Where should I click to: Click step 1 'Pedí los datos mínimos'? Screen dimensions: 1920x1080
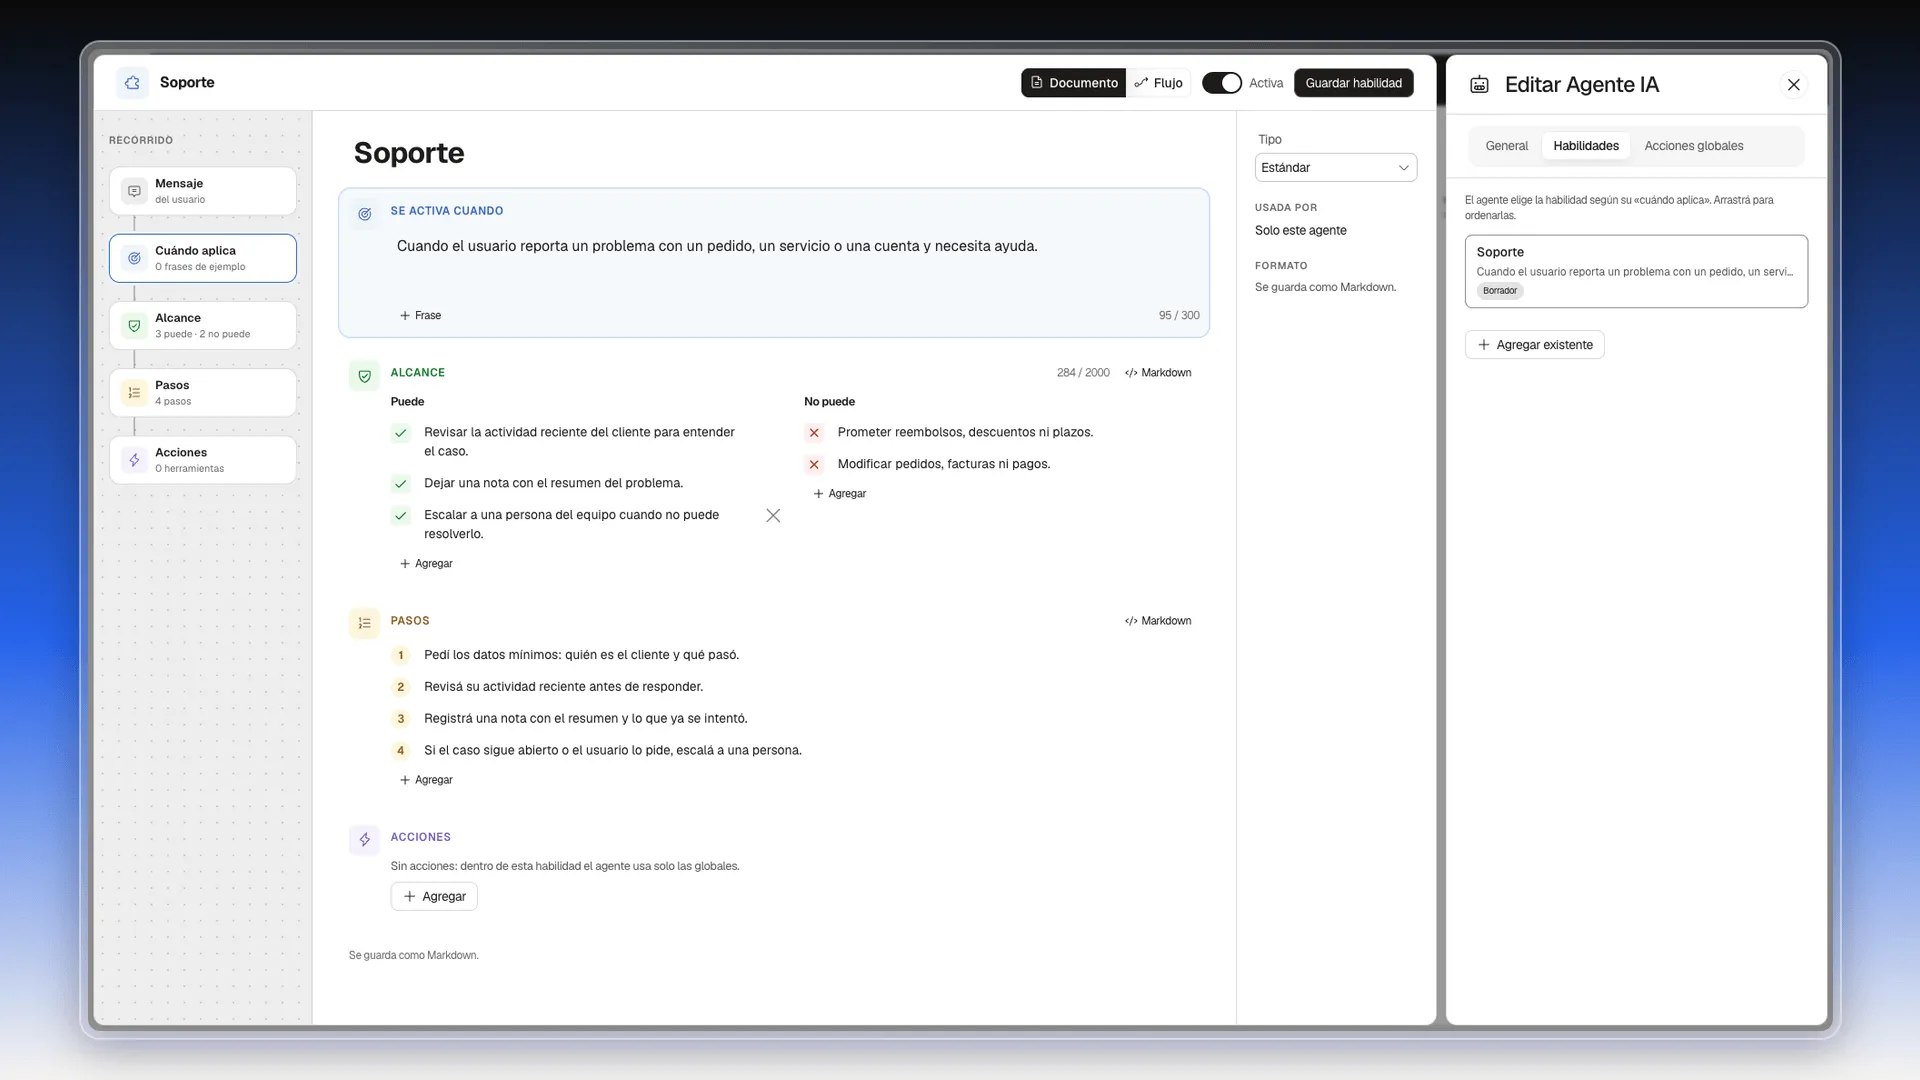581,655
